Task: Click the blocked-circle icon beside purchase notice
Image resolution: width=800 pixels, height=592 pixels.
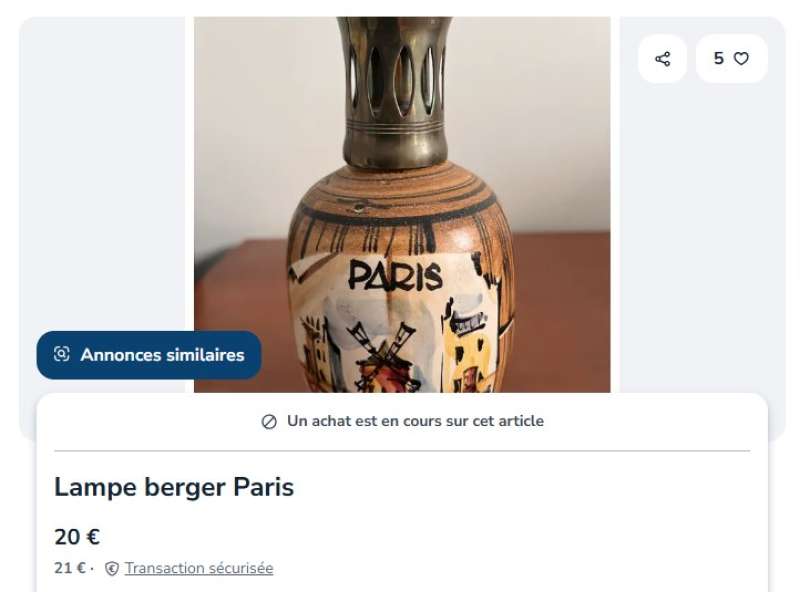Action: point(269,422)
